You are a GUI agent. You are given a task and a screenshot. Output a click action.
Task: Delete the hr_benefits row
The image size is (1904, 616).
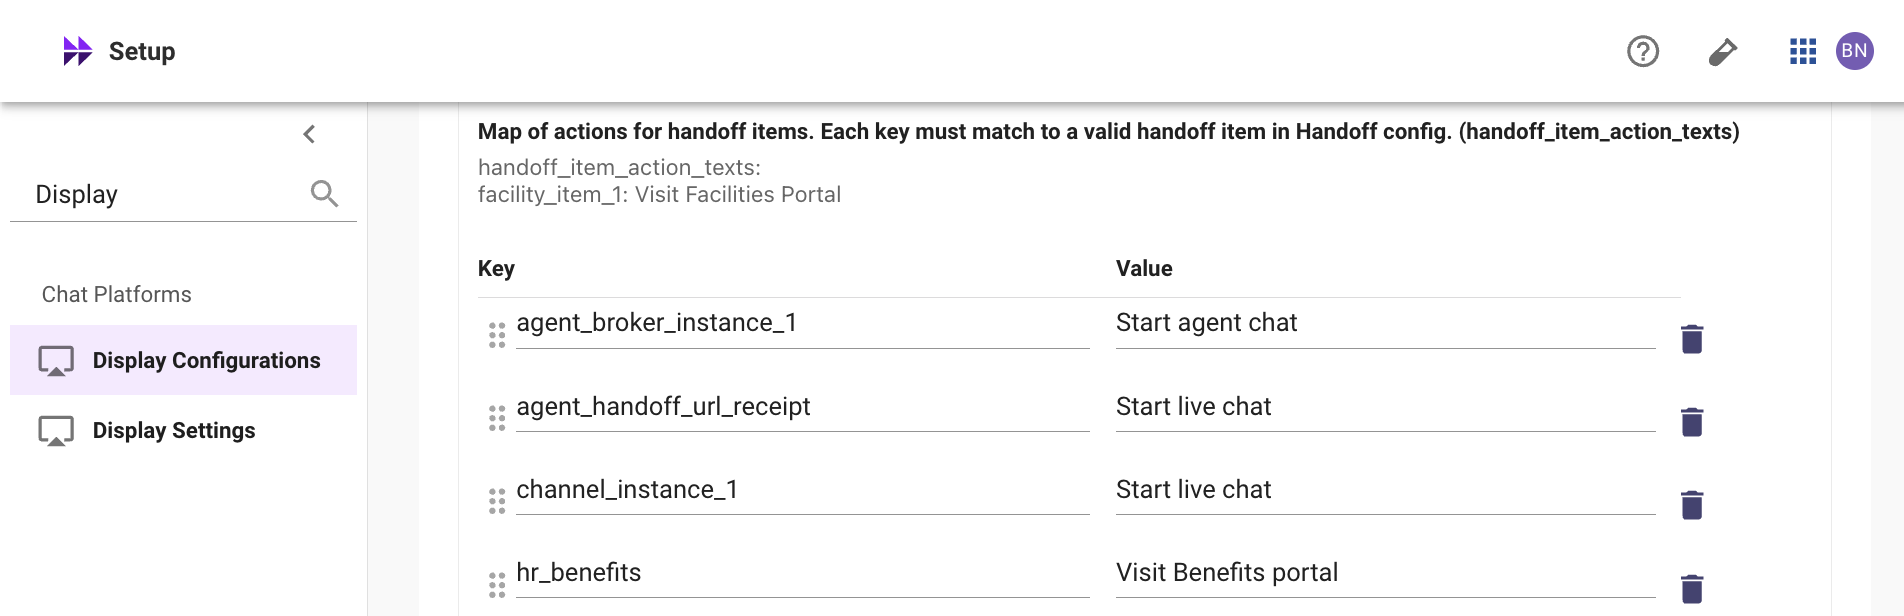coord(1692,588)
